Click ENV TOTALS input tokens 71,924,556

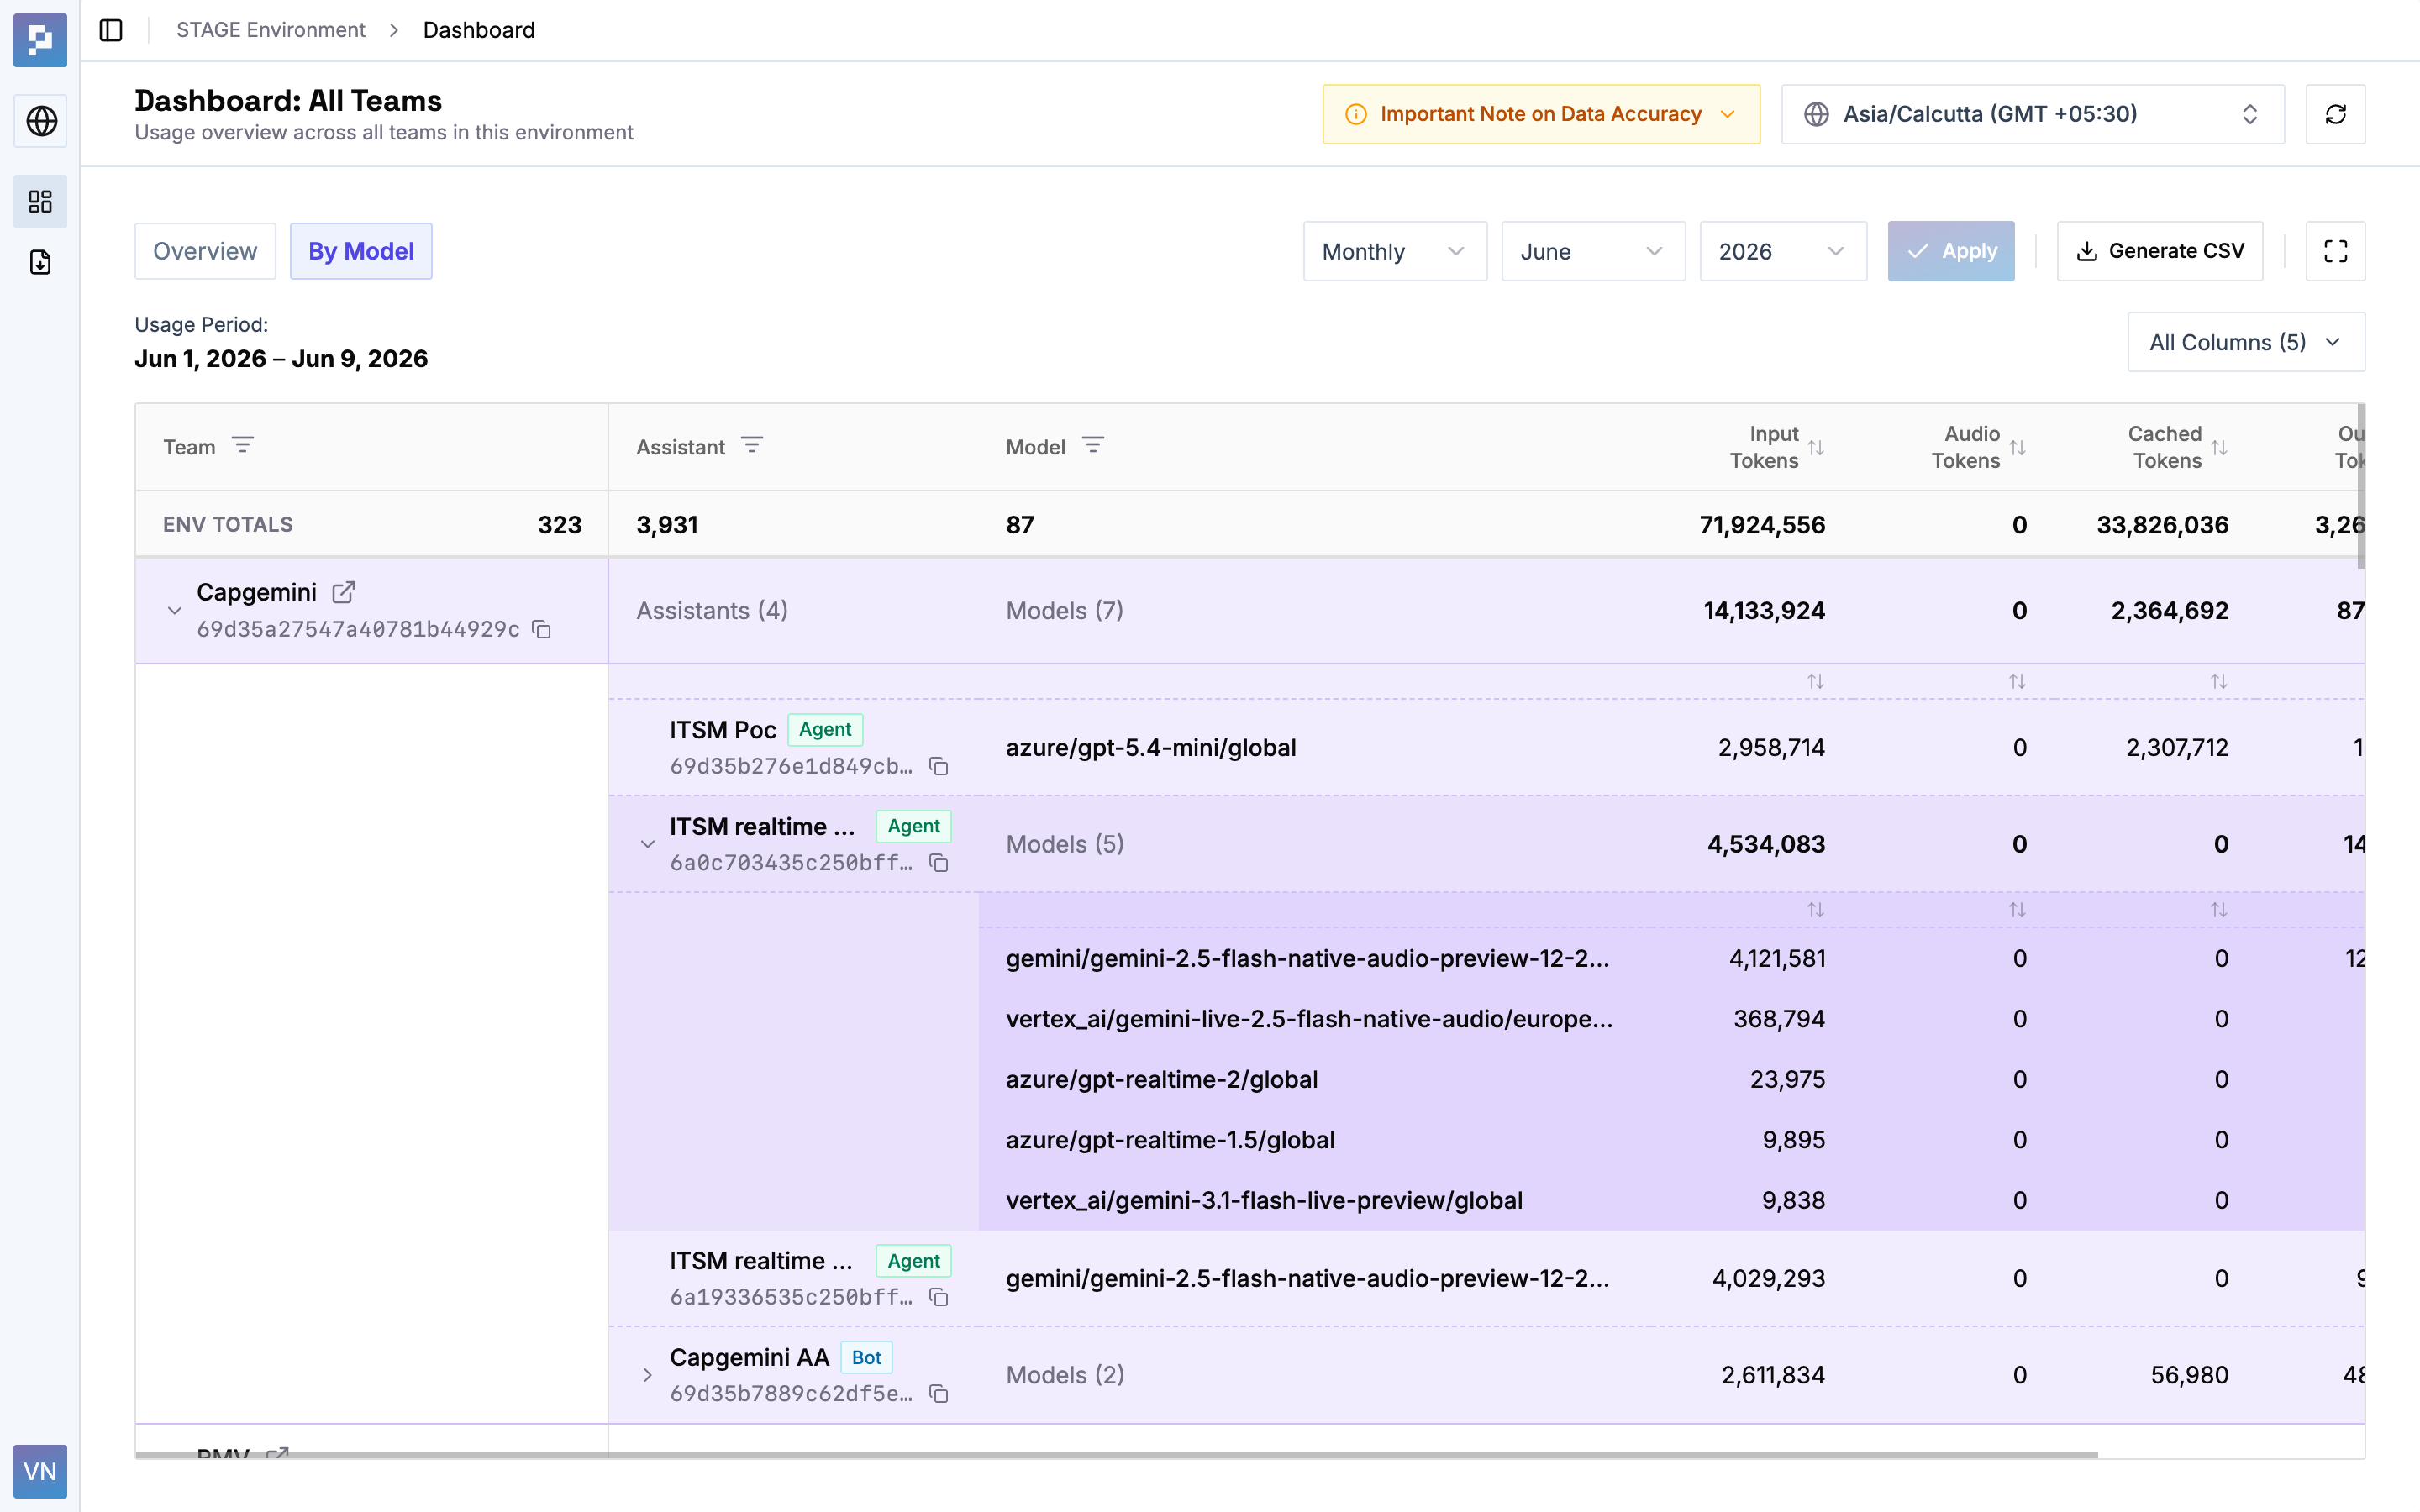point(1762,525)
